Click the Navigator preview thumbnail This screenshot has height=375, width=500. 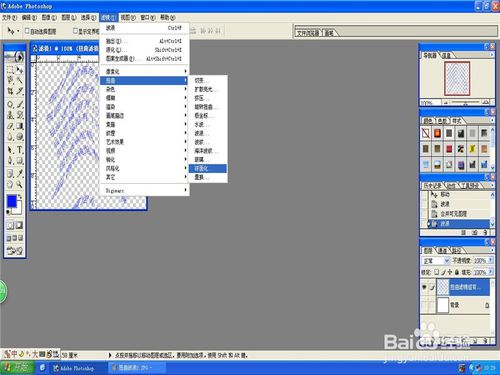pos(457,78)
